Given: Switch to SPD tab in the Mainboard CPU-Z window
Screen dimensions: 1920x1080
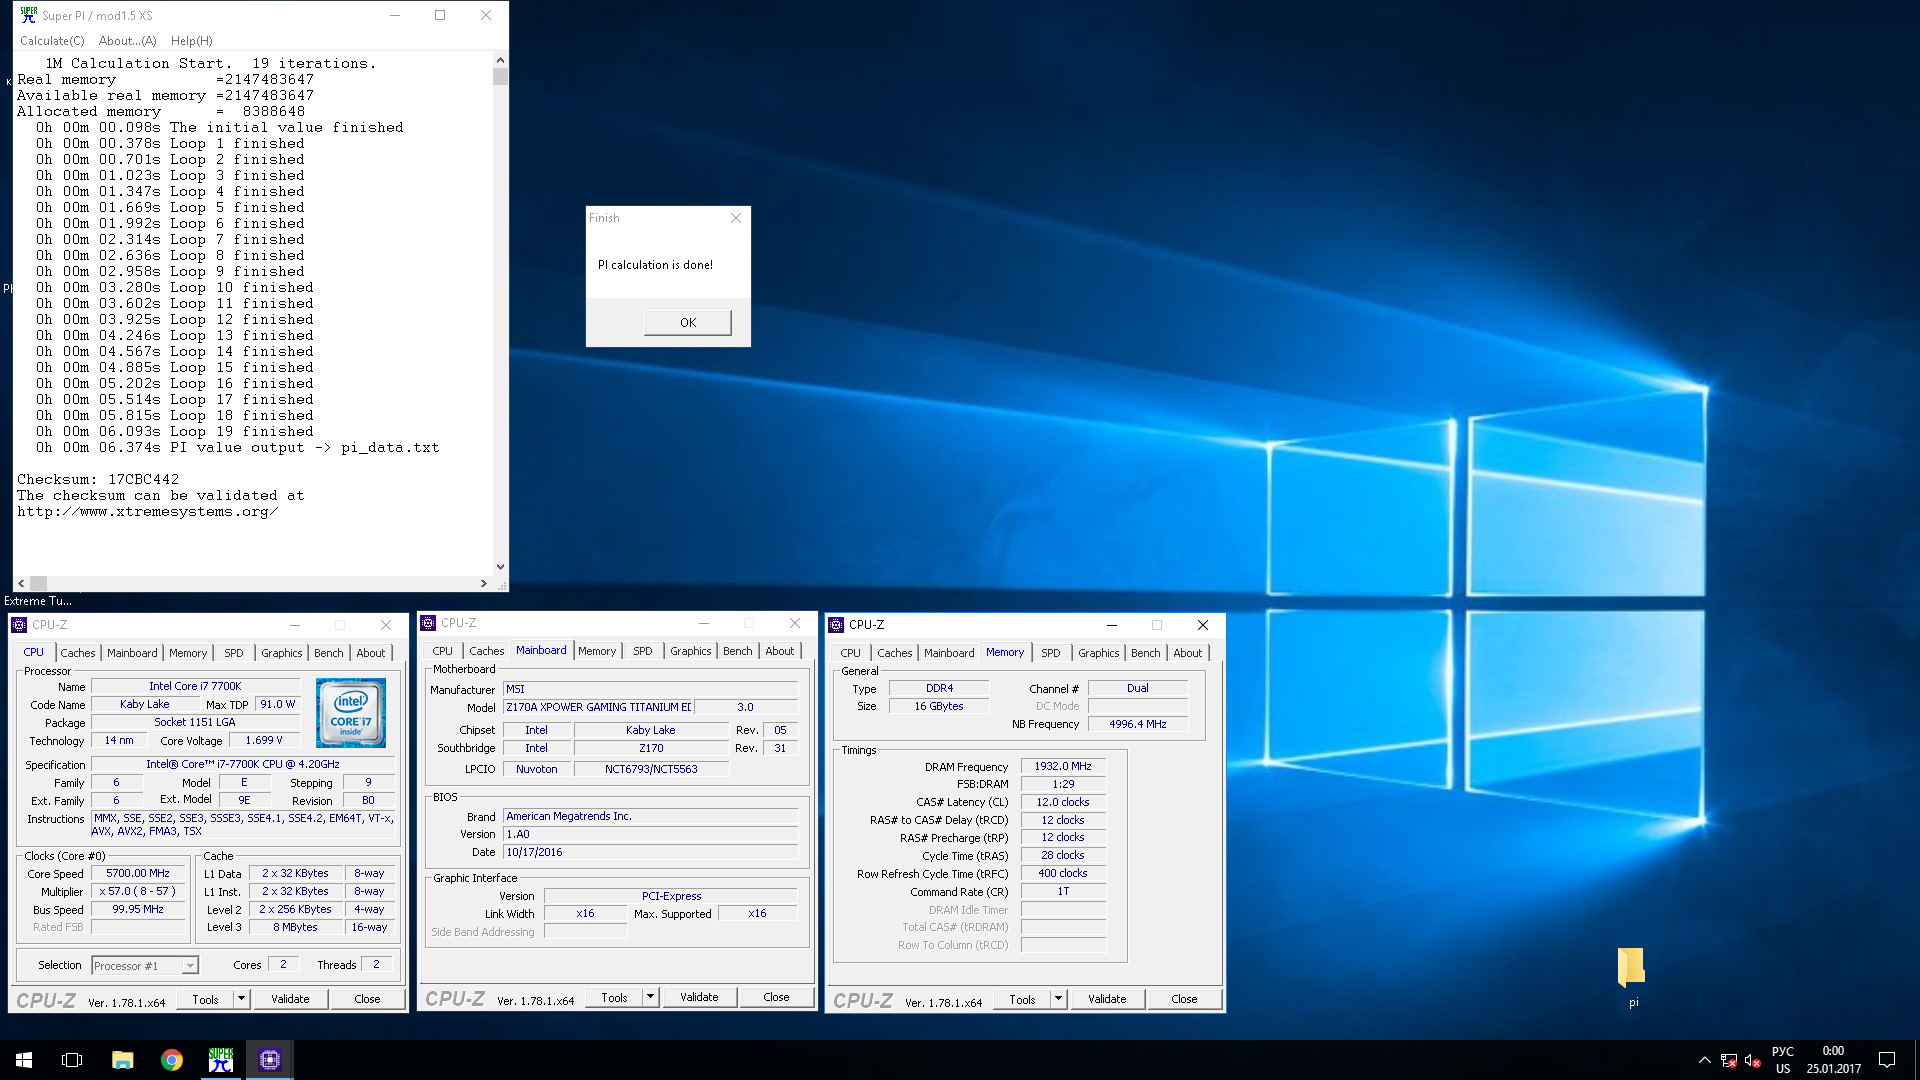Looking at the screenshot, I should pos(643,651).
